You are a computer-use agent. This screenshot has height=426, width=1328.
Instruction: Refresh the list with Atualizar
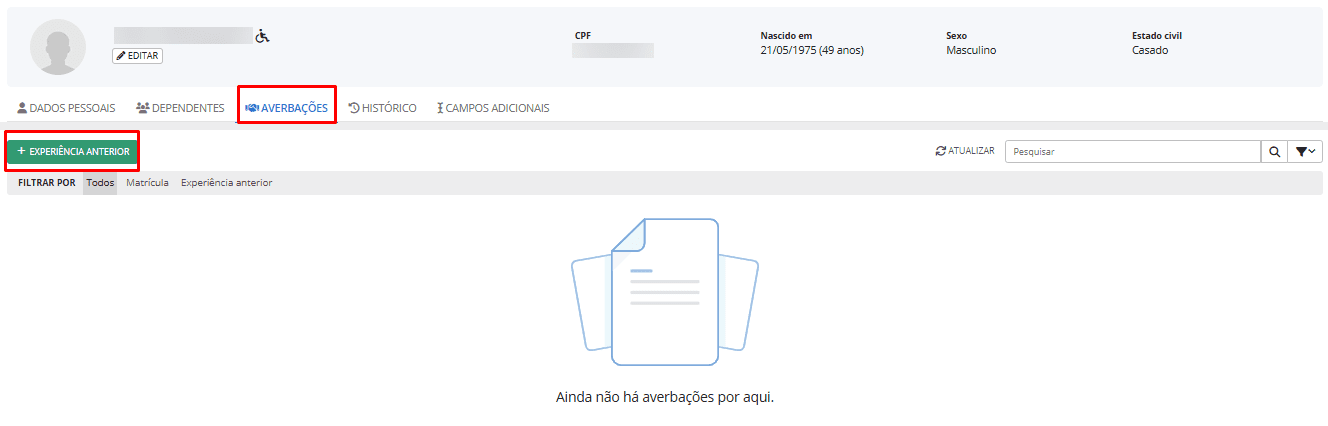coord(965,151)
